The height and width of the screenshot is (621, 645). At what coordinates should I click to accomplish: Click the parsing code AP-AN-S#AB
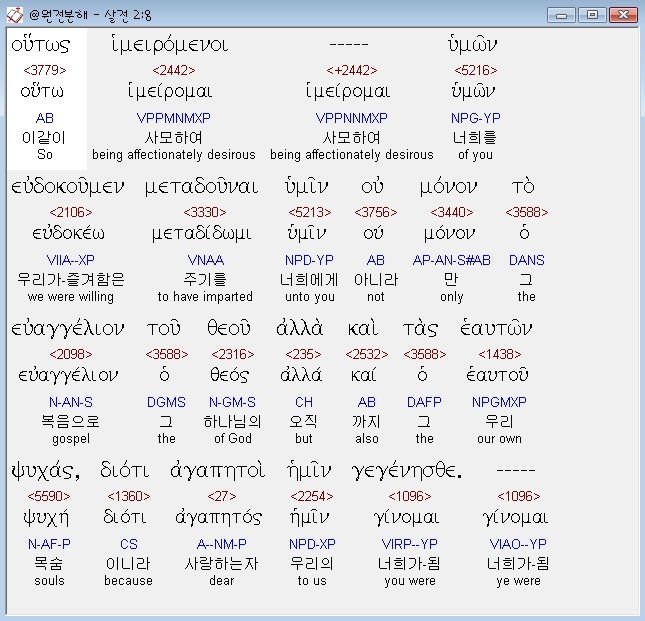click(452, 260)
